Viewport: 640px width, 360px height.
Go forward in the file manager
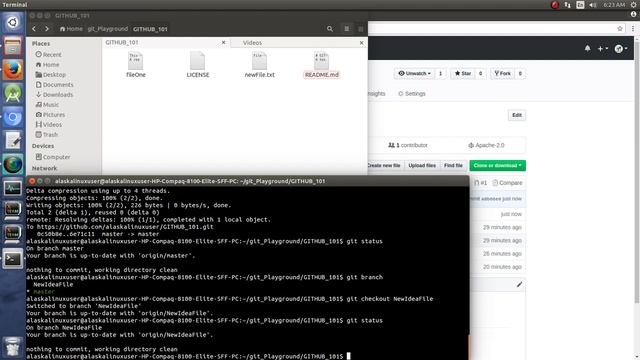(x=47, y=29)
